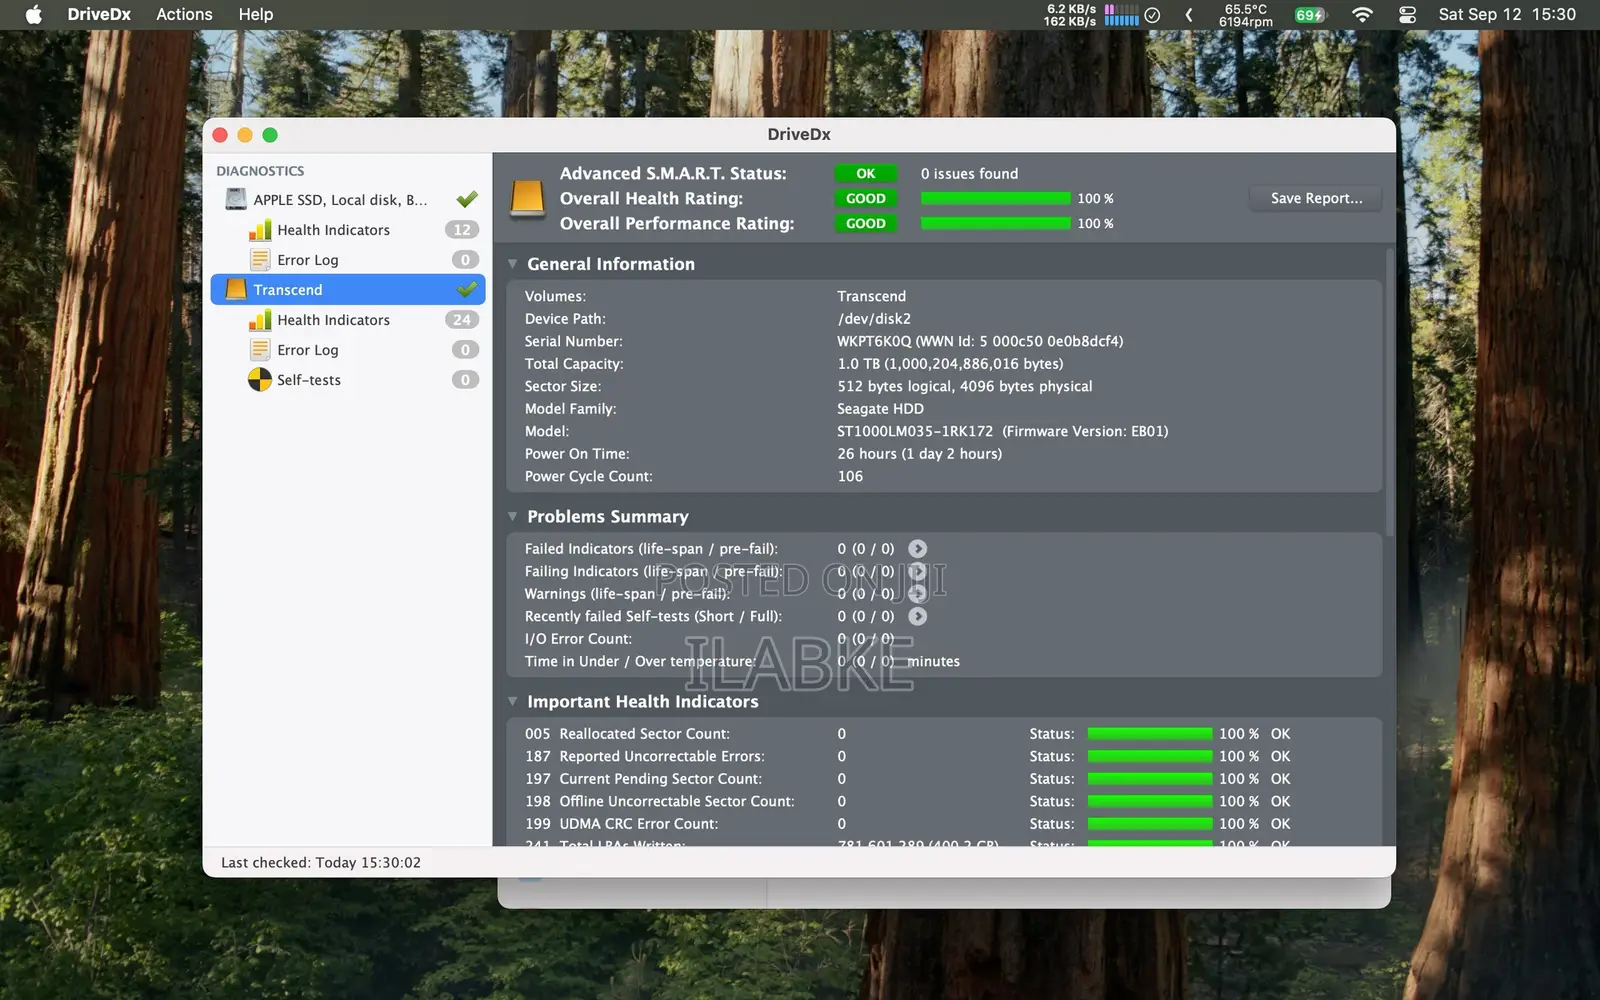Open the Apple menu
Image resolution: width=1600 pixels, height=1000 pixels.
click(34, 14)
